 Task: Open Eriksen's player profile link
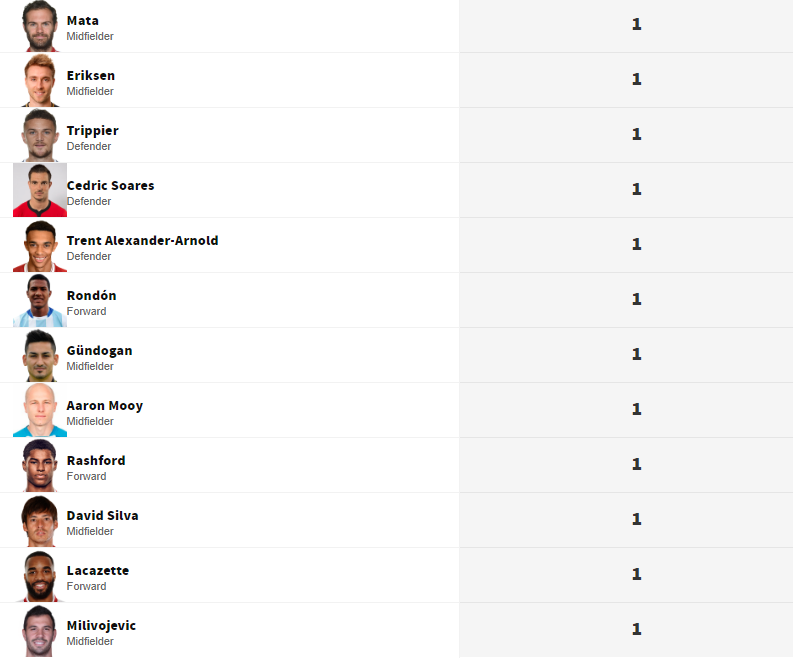coord(90,75)
